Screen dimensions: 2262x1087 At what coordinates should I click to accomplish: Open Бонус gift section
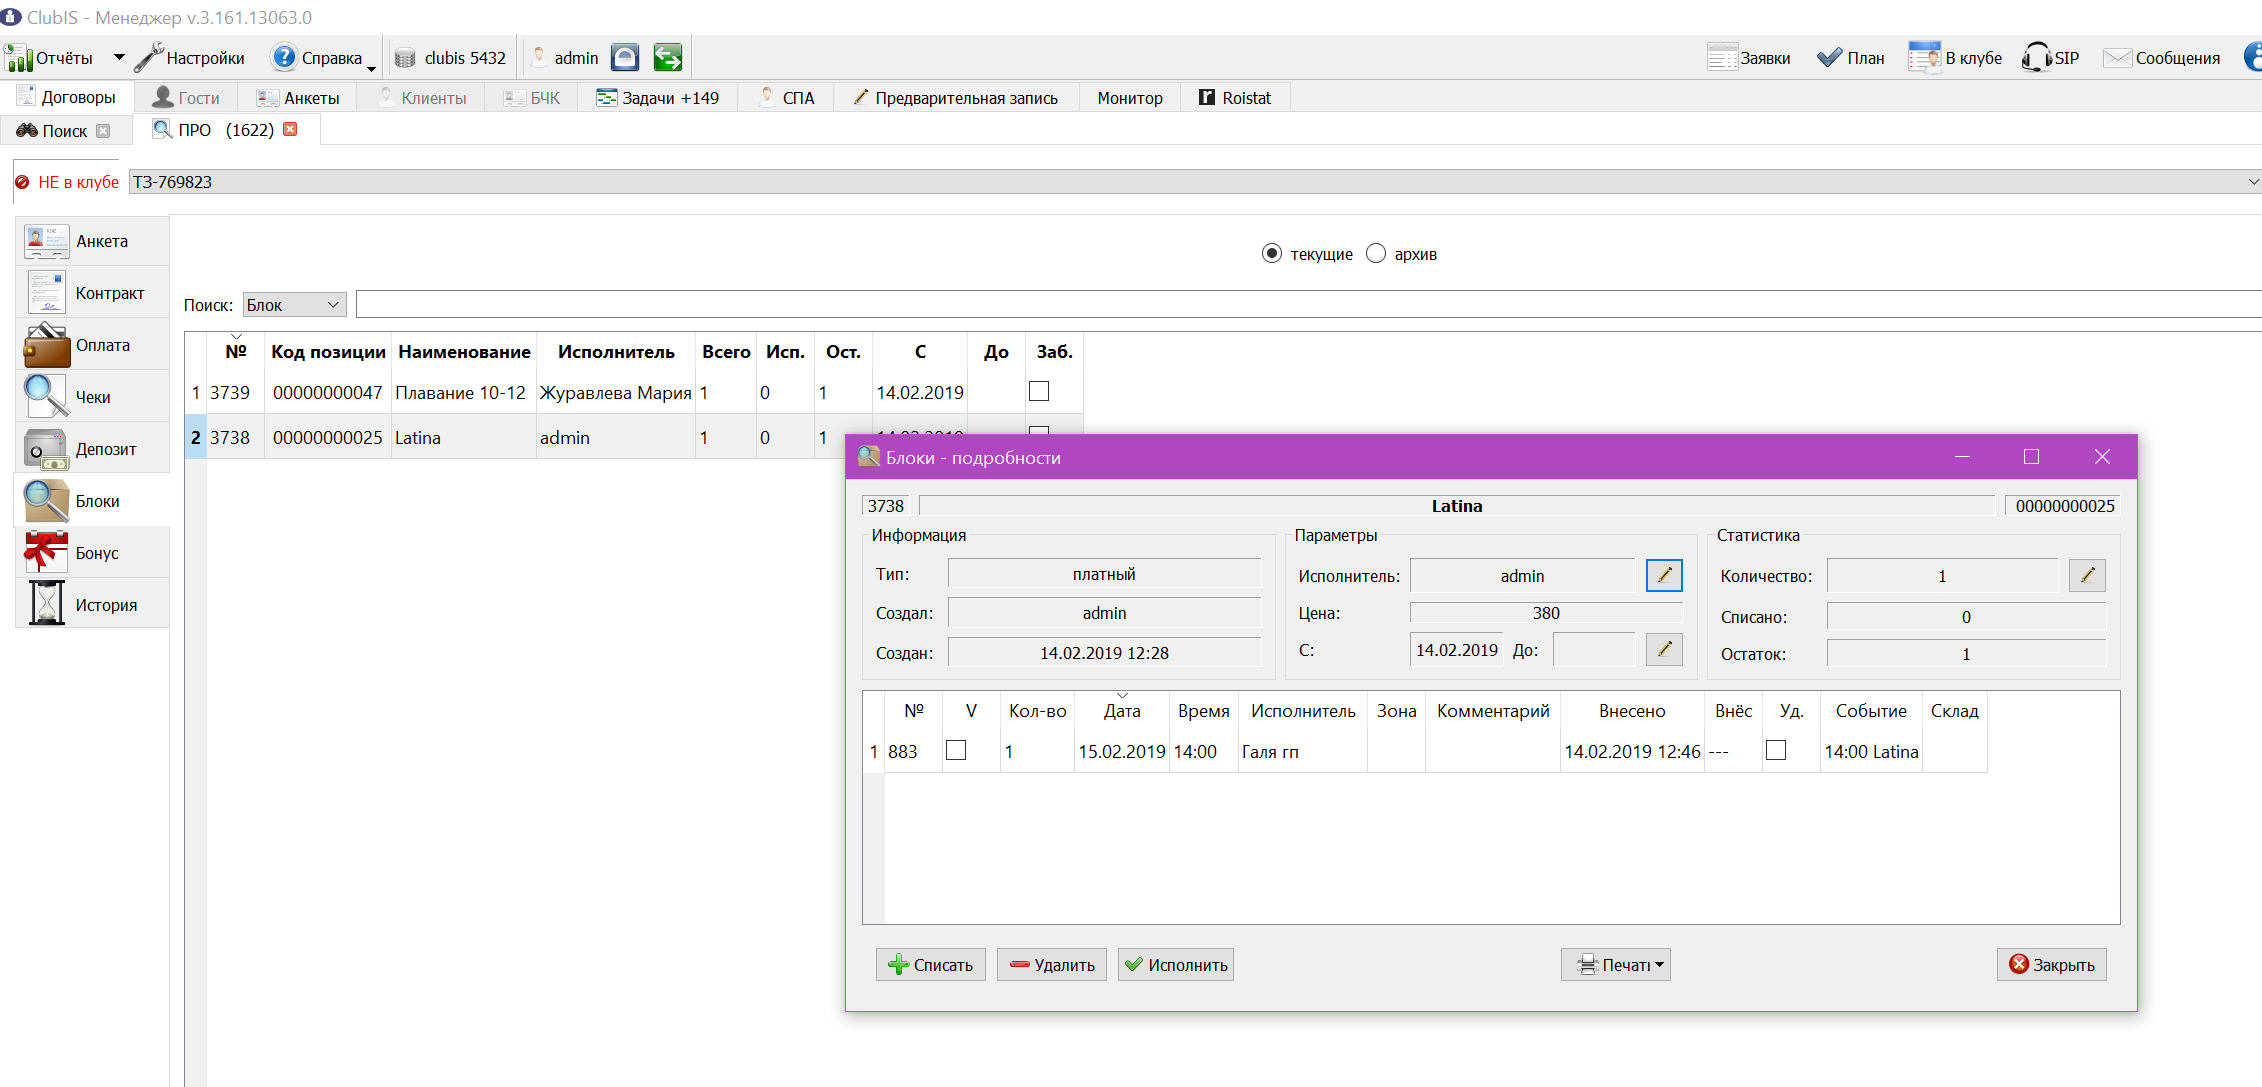point(92,553)
